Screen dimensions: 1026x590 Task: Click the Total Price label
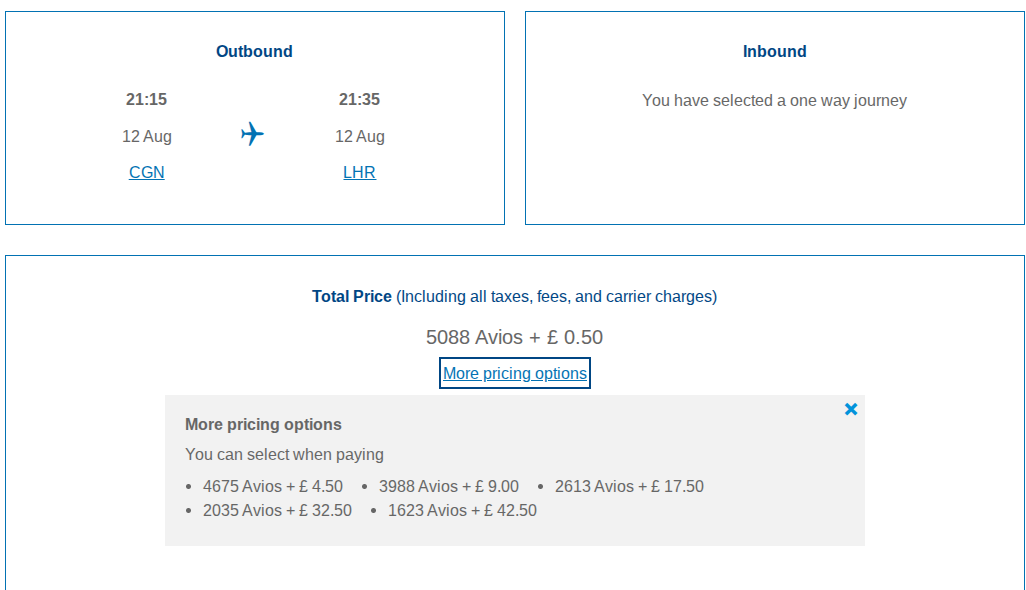(352, 296)
